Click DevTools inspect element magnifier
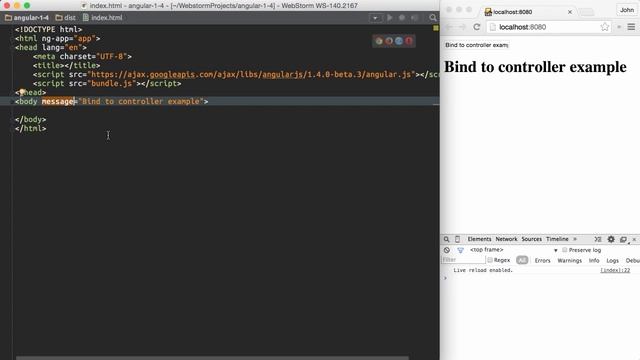640x360 pixels. point(447,239)
